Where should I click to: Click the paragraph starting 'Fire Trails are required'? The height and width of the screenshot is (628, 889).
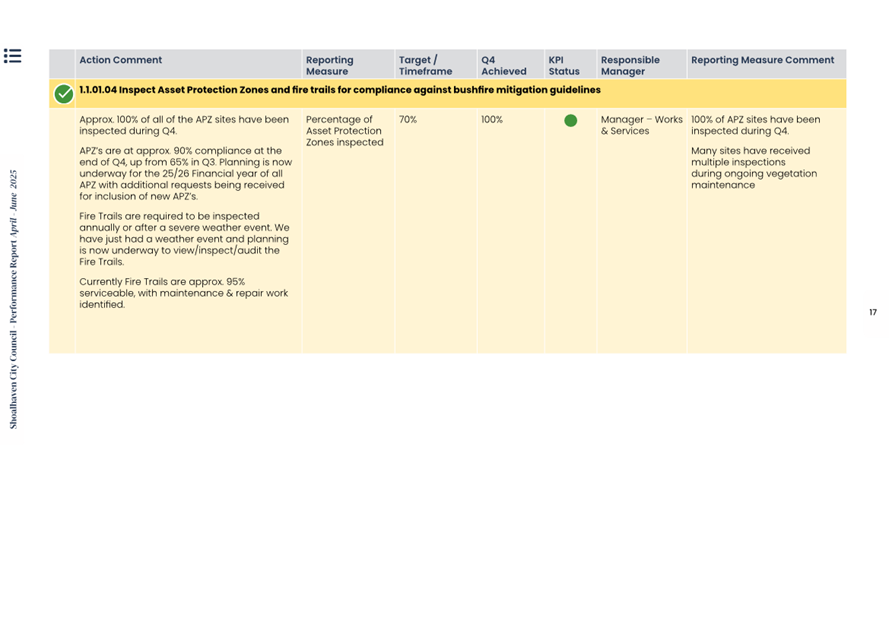coord(184,239)
